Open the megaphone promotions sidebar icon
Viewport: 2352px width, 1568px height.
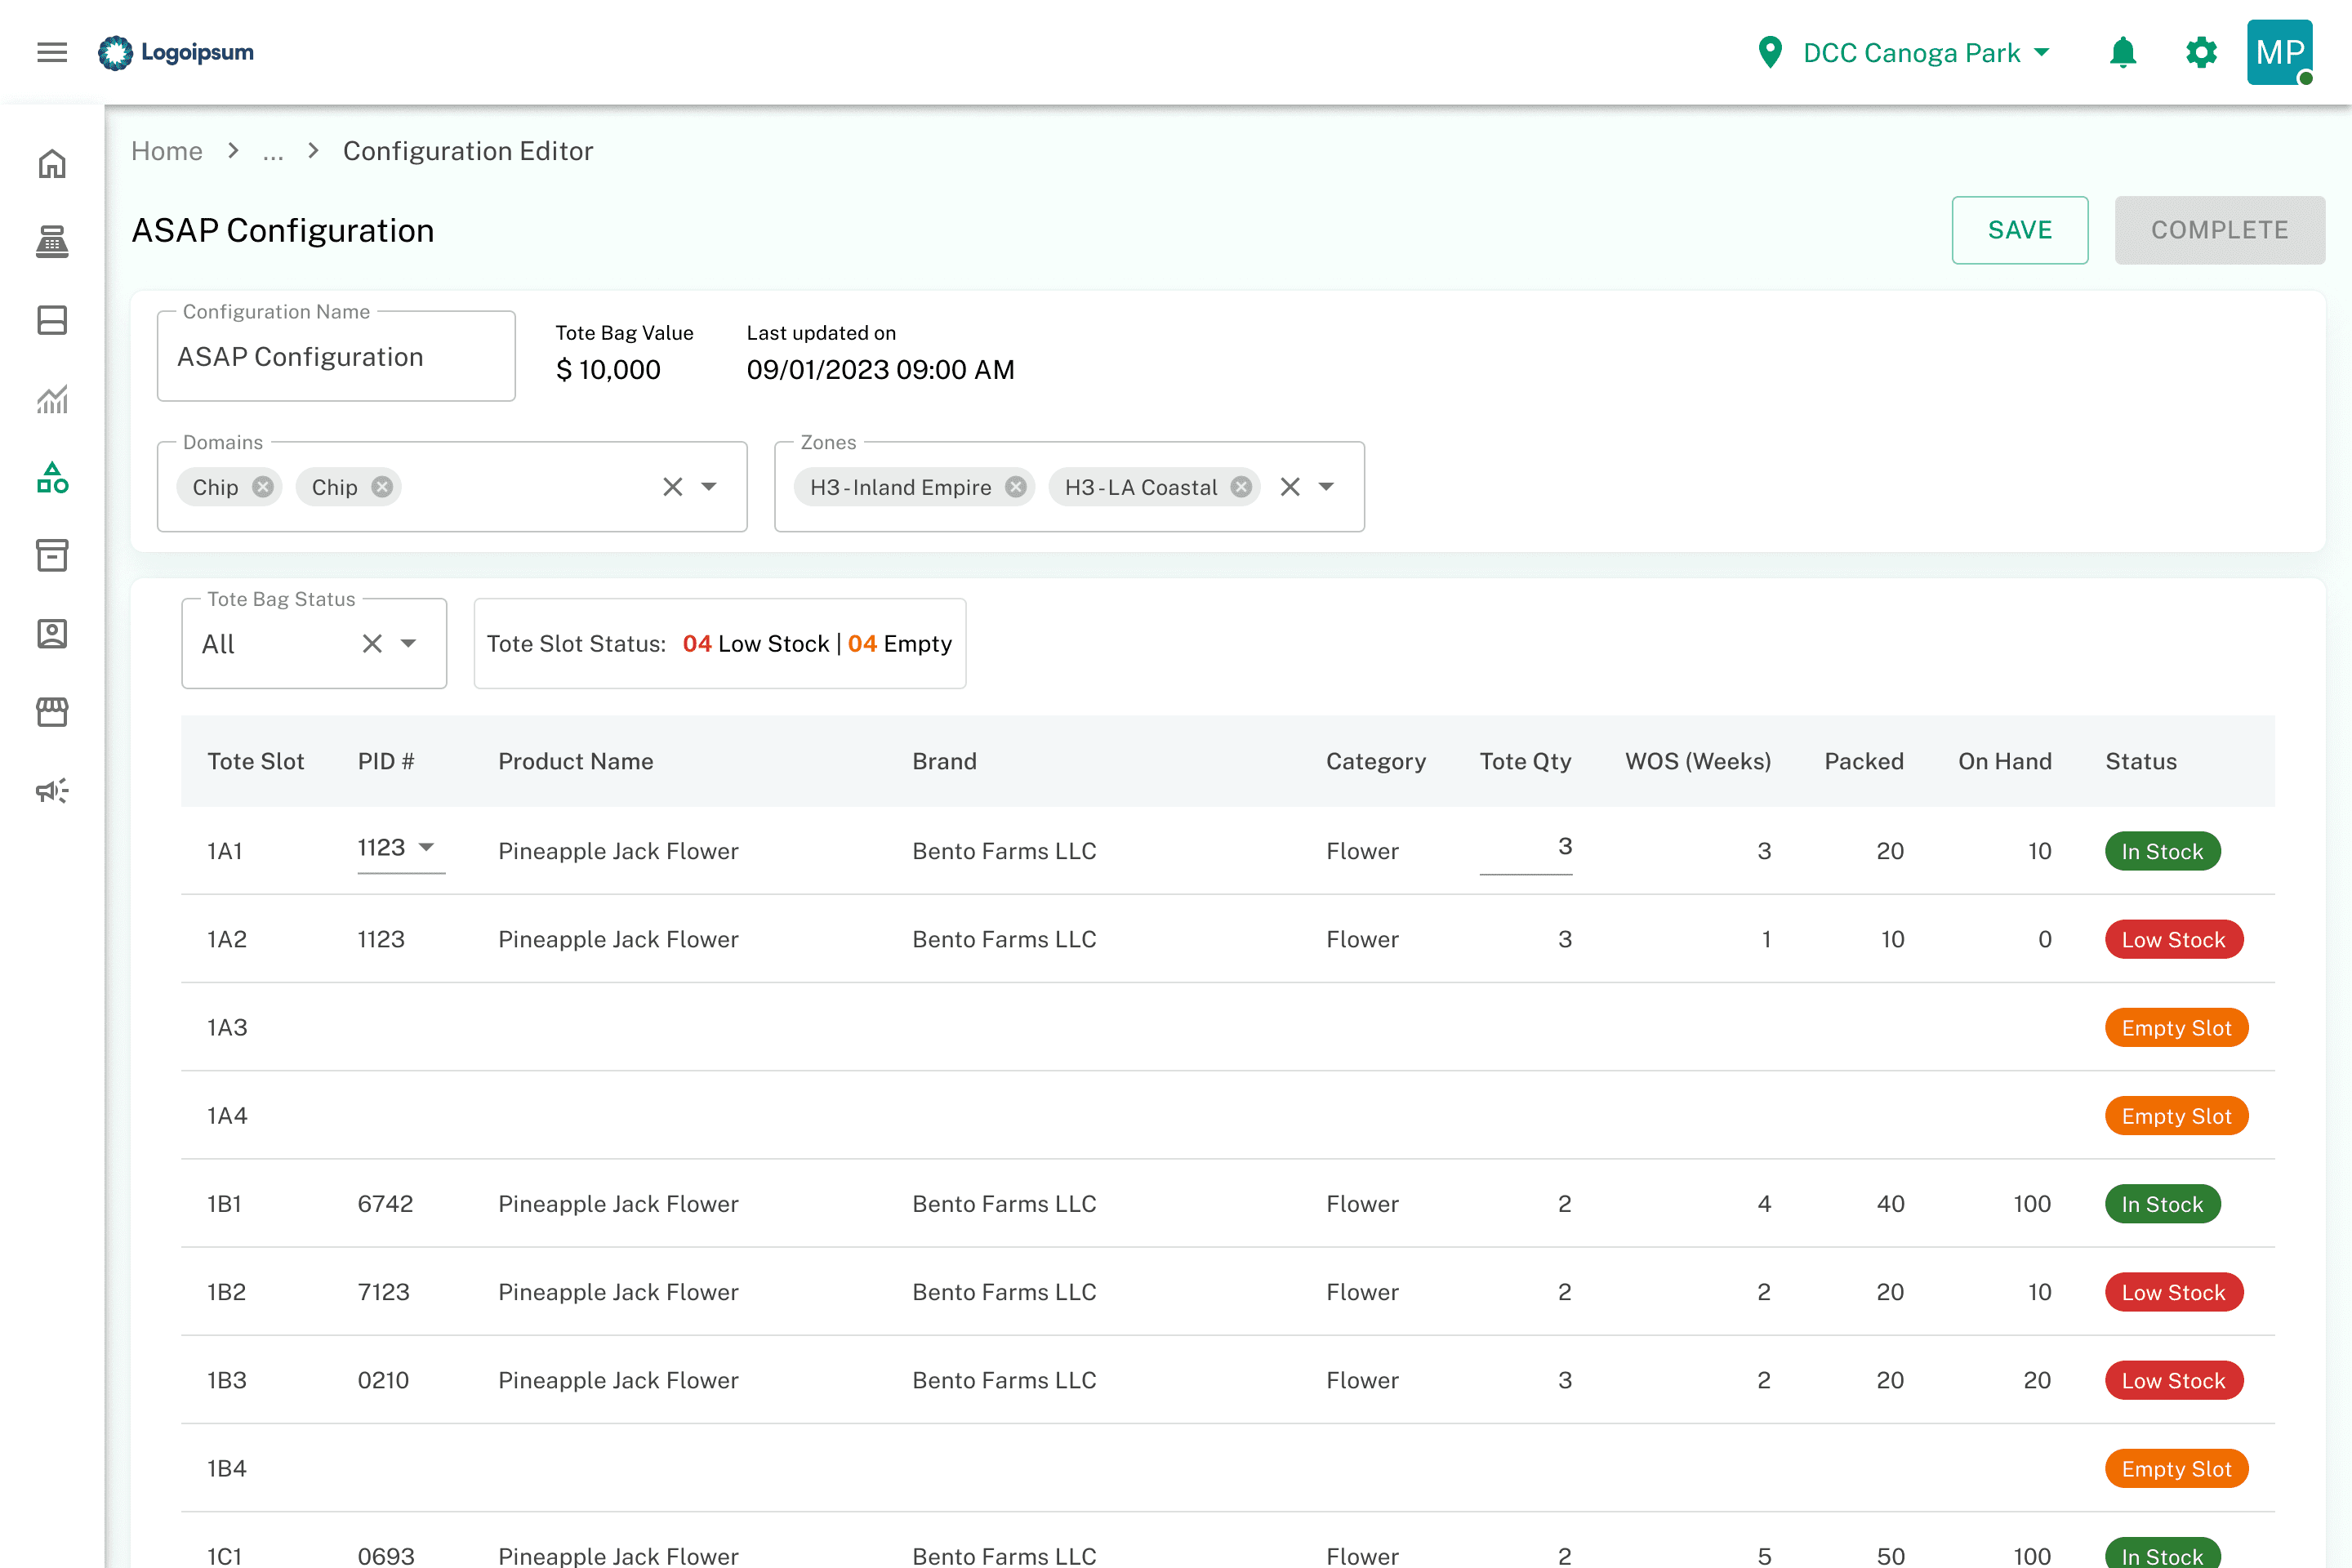[52, 791]
